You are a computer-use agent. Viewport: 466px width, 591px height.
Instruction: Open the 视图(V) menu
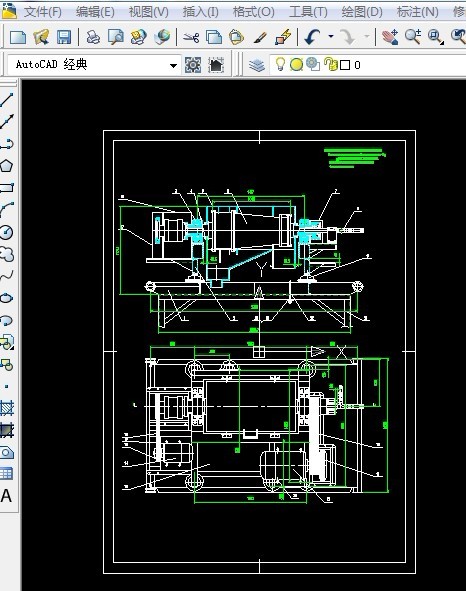pyautogui.click(x=149, y=12)
